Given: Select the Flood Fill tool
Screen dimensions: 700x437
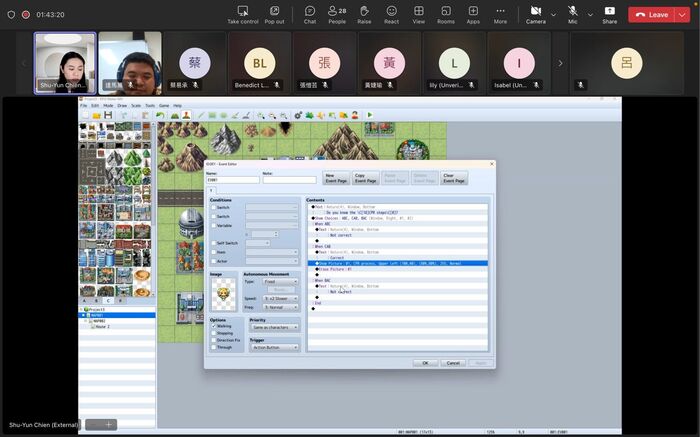Looking at the screenshot, I should (235, 115).
